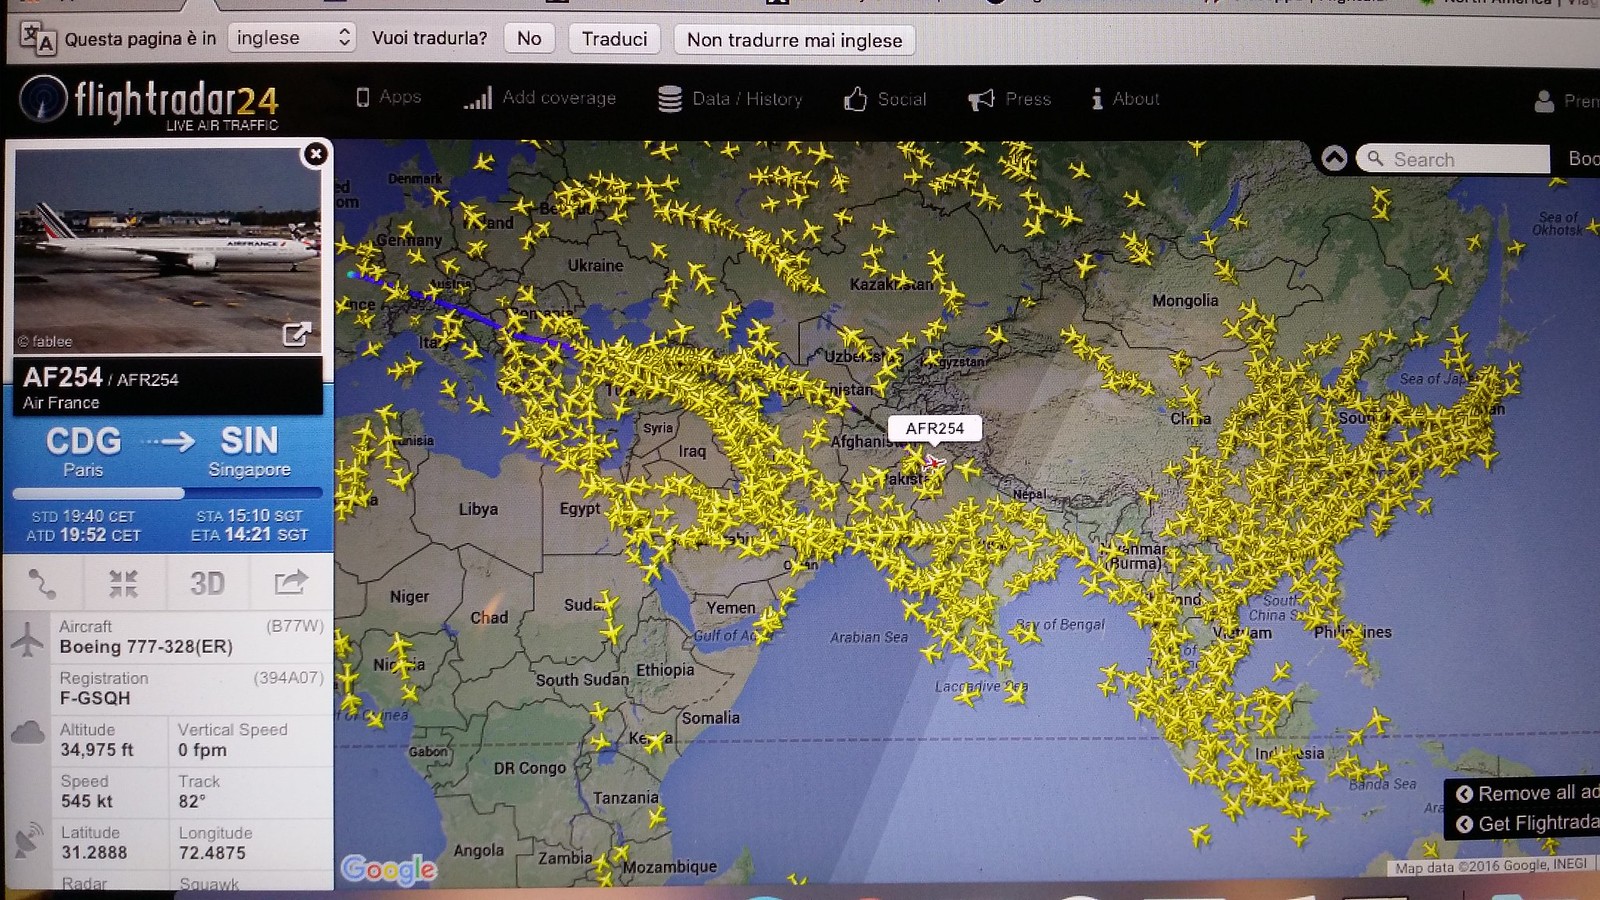1600x900 pixels.
Task: Click the F-GSQH registration
Action: coord(95,698)
